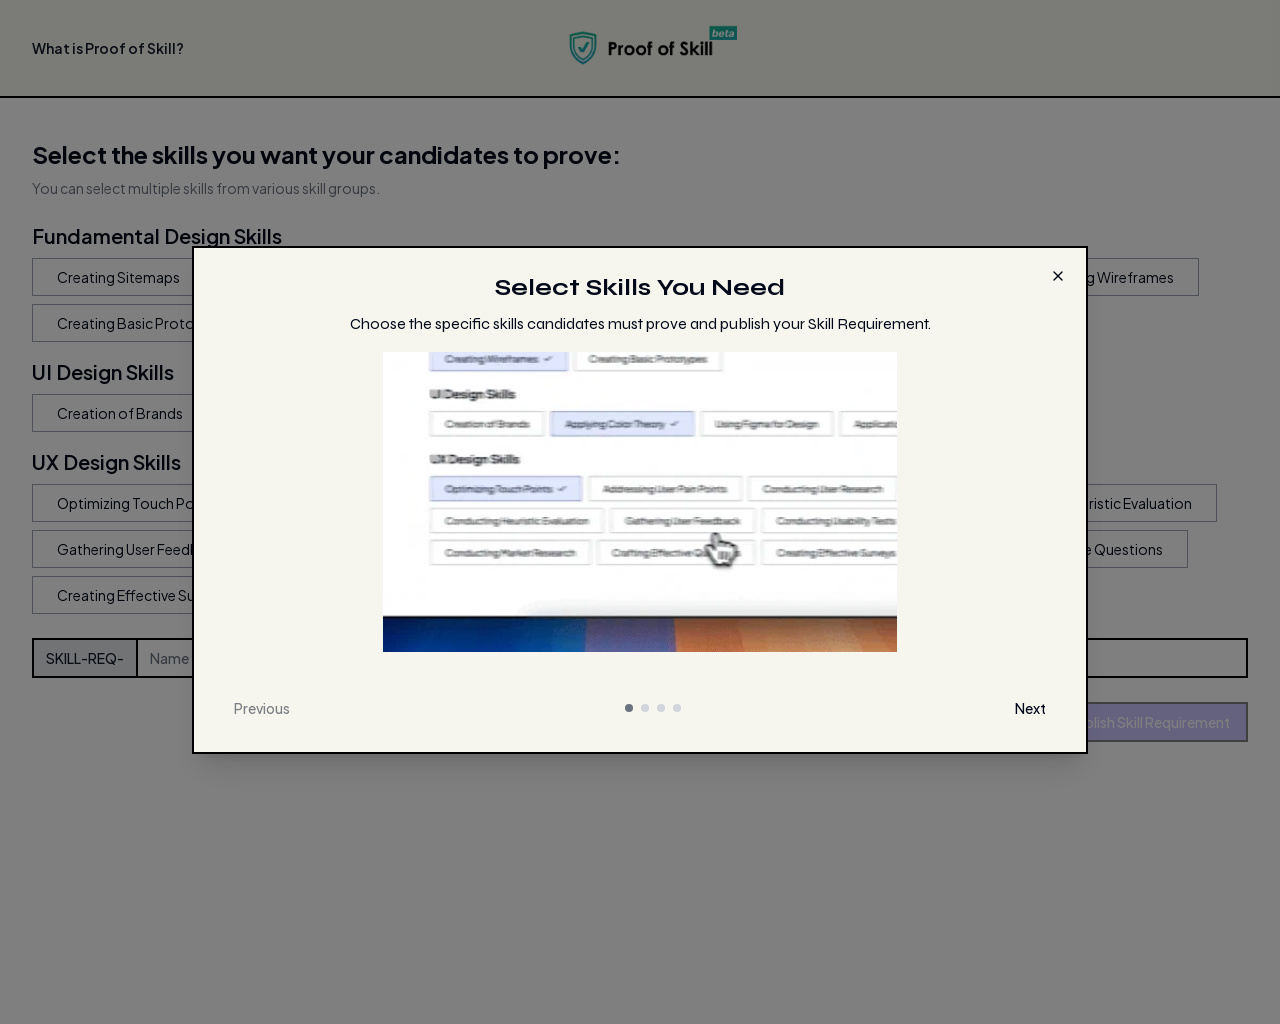Click the Next button in the dialog
Screen dimensions: 1280x1024
click(1030, 709)
